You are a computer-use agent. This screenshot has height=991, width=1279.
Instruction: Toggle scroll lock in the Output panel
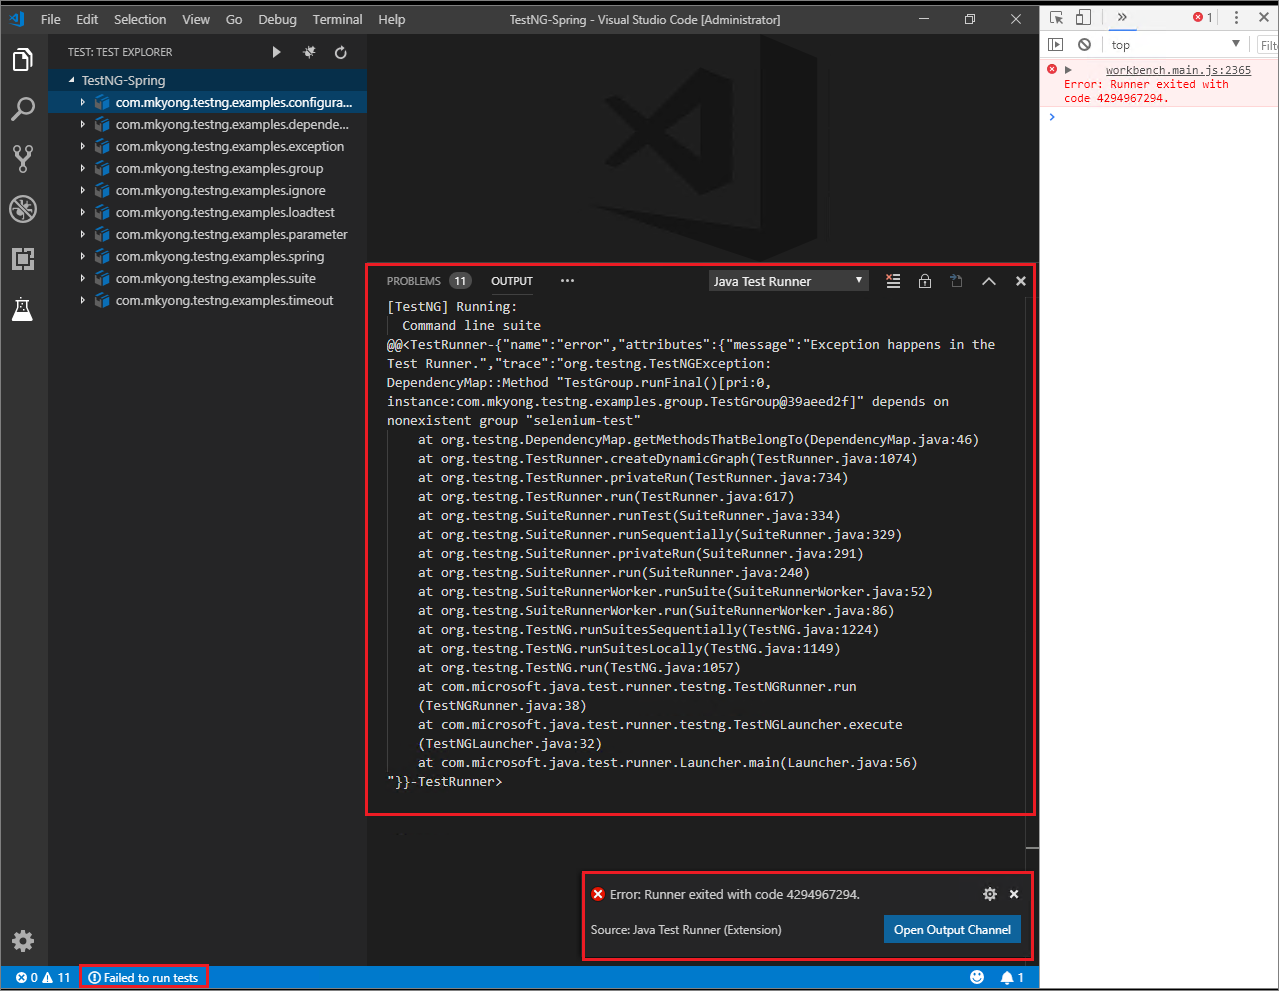tap(924, 281)
